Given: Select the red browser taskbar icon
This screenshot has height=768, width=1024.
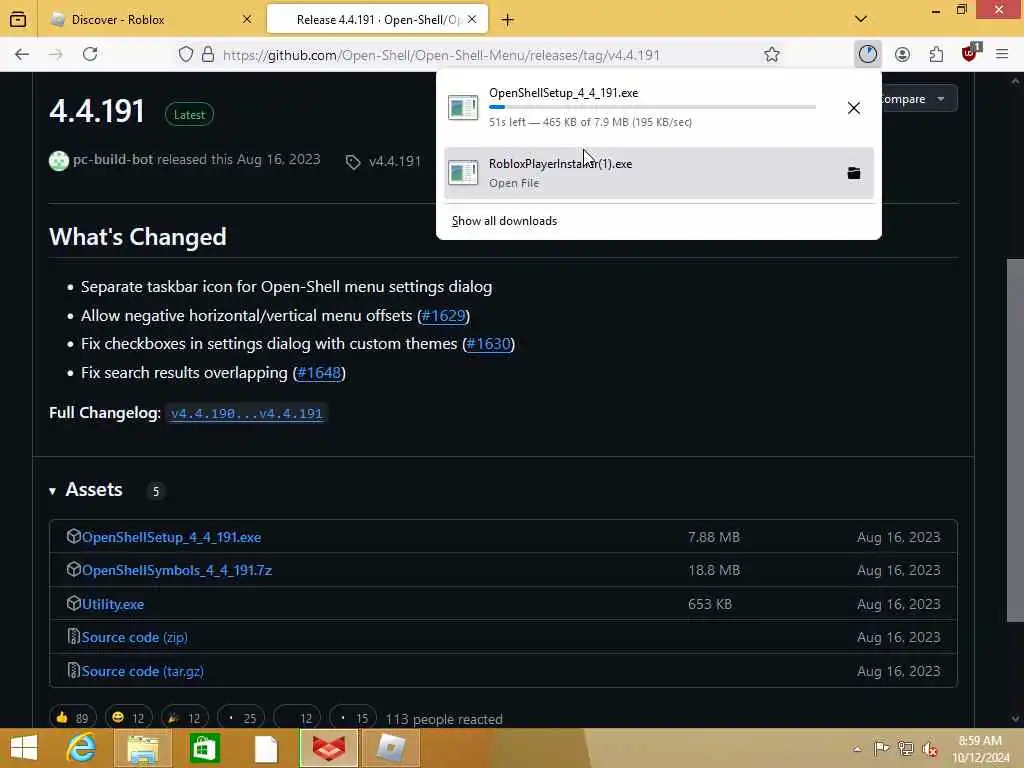Looking at the screenshot, I should [328, 748].
